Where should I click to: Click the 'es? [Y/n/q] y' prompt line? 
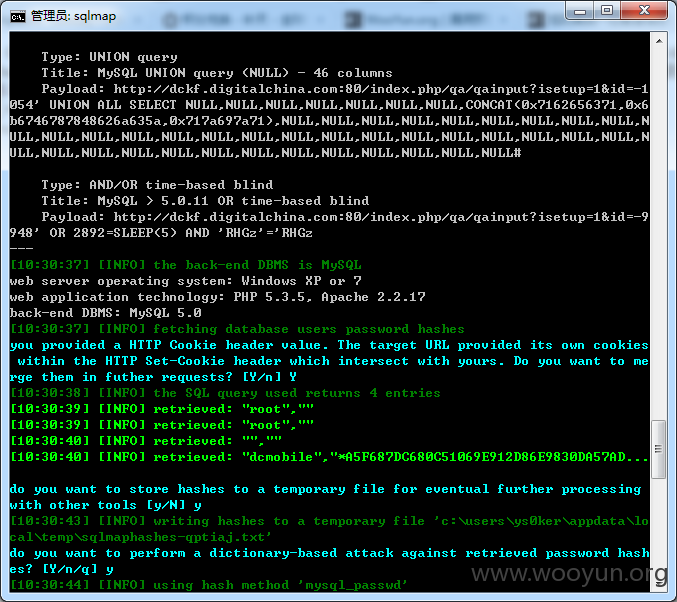pyautogui.click(x=61, y=569)
